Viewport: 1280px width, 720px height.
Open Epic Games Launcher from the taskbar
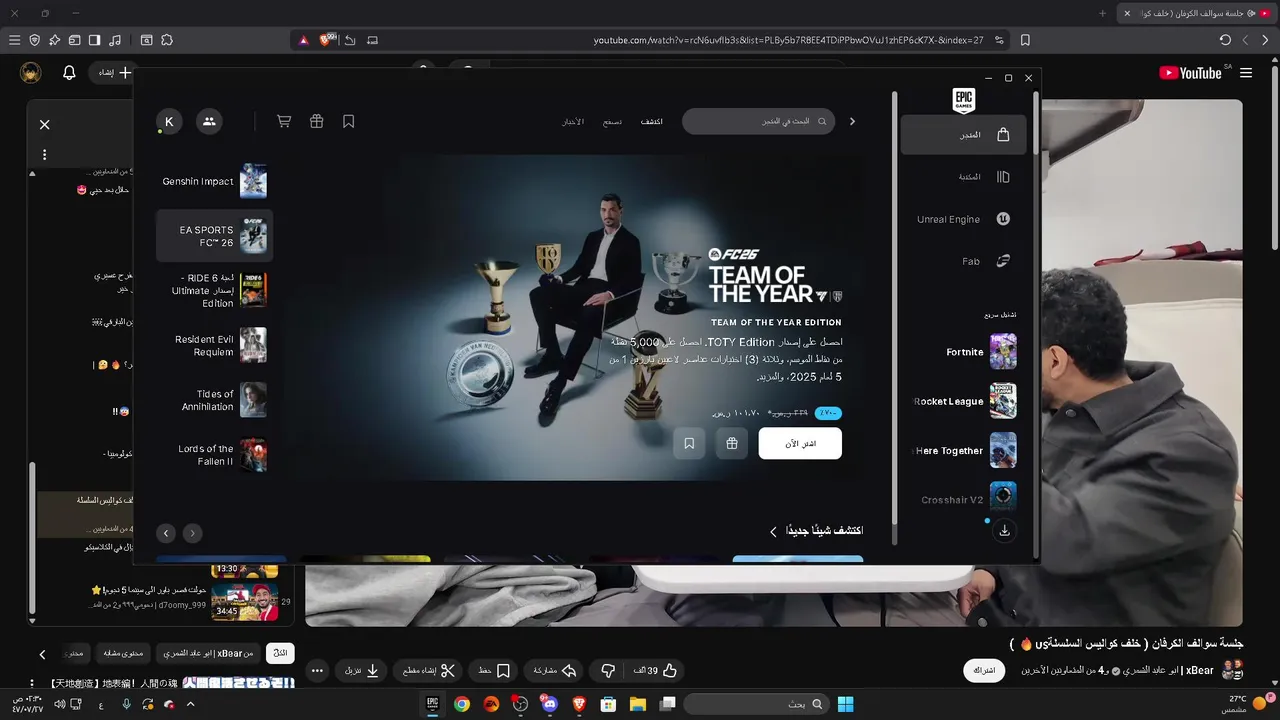tap(433, 704)
